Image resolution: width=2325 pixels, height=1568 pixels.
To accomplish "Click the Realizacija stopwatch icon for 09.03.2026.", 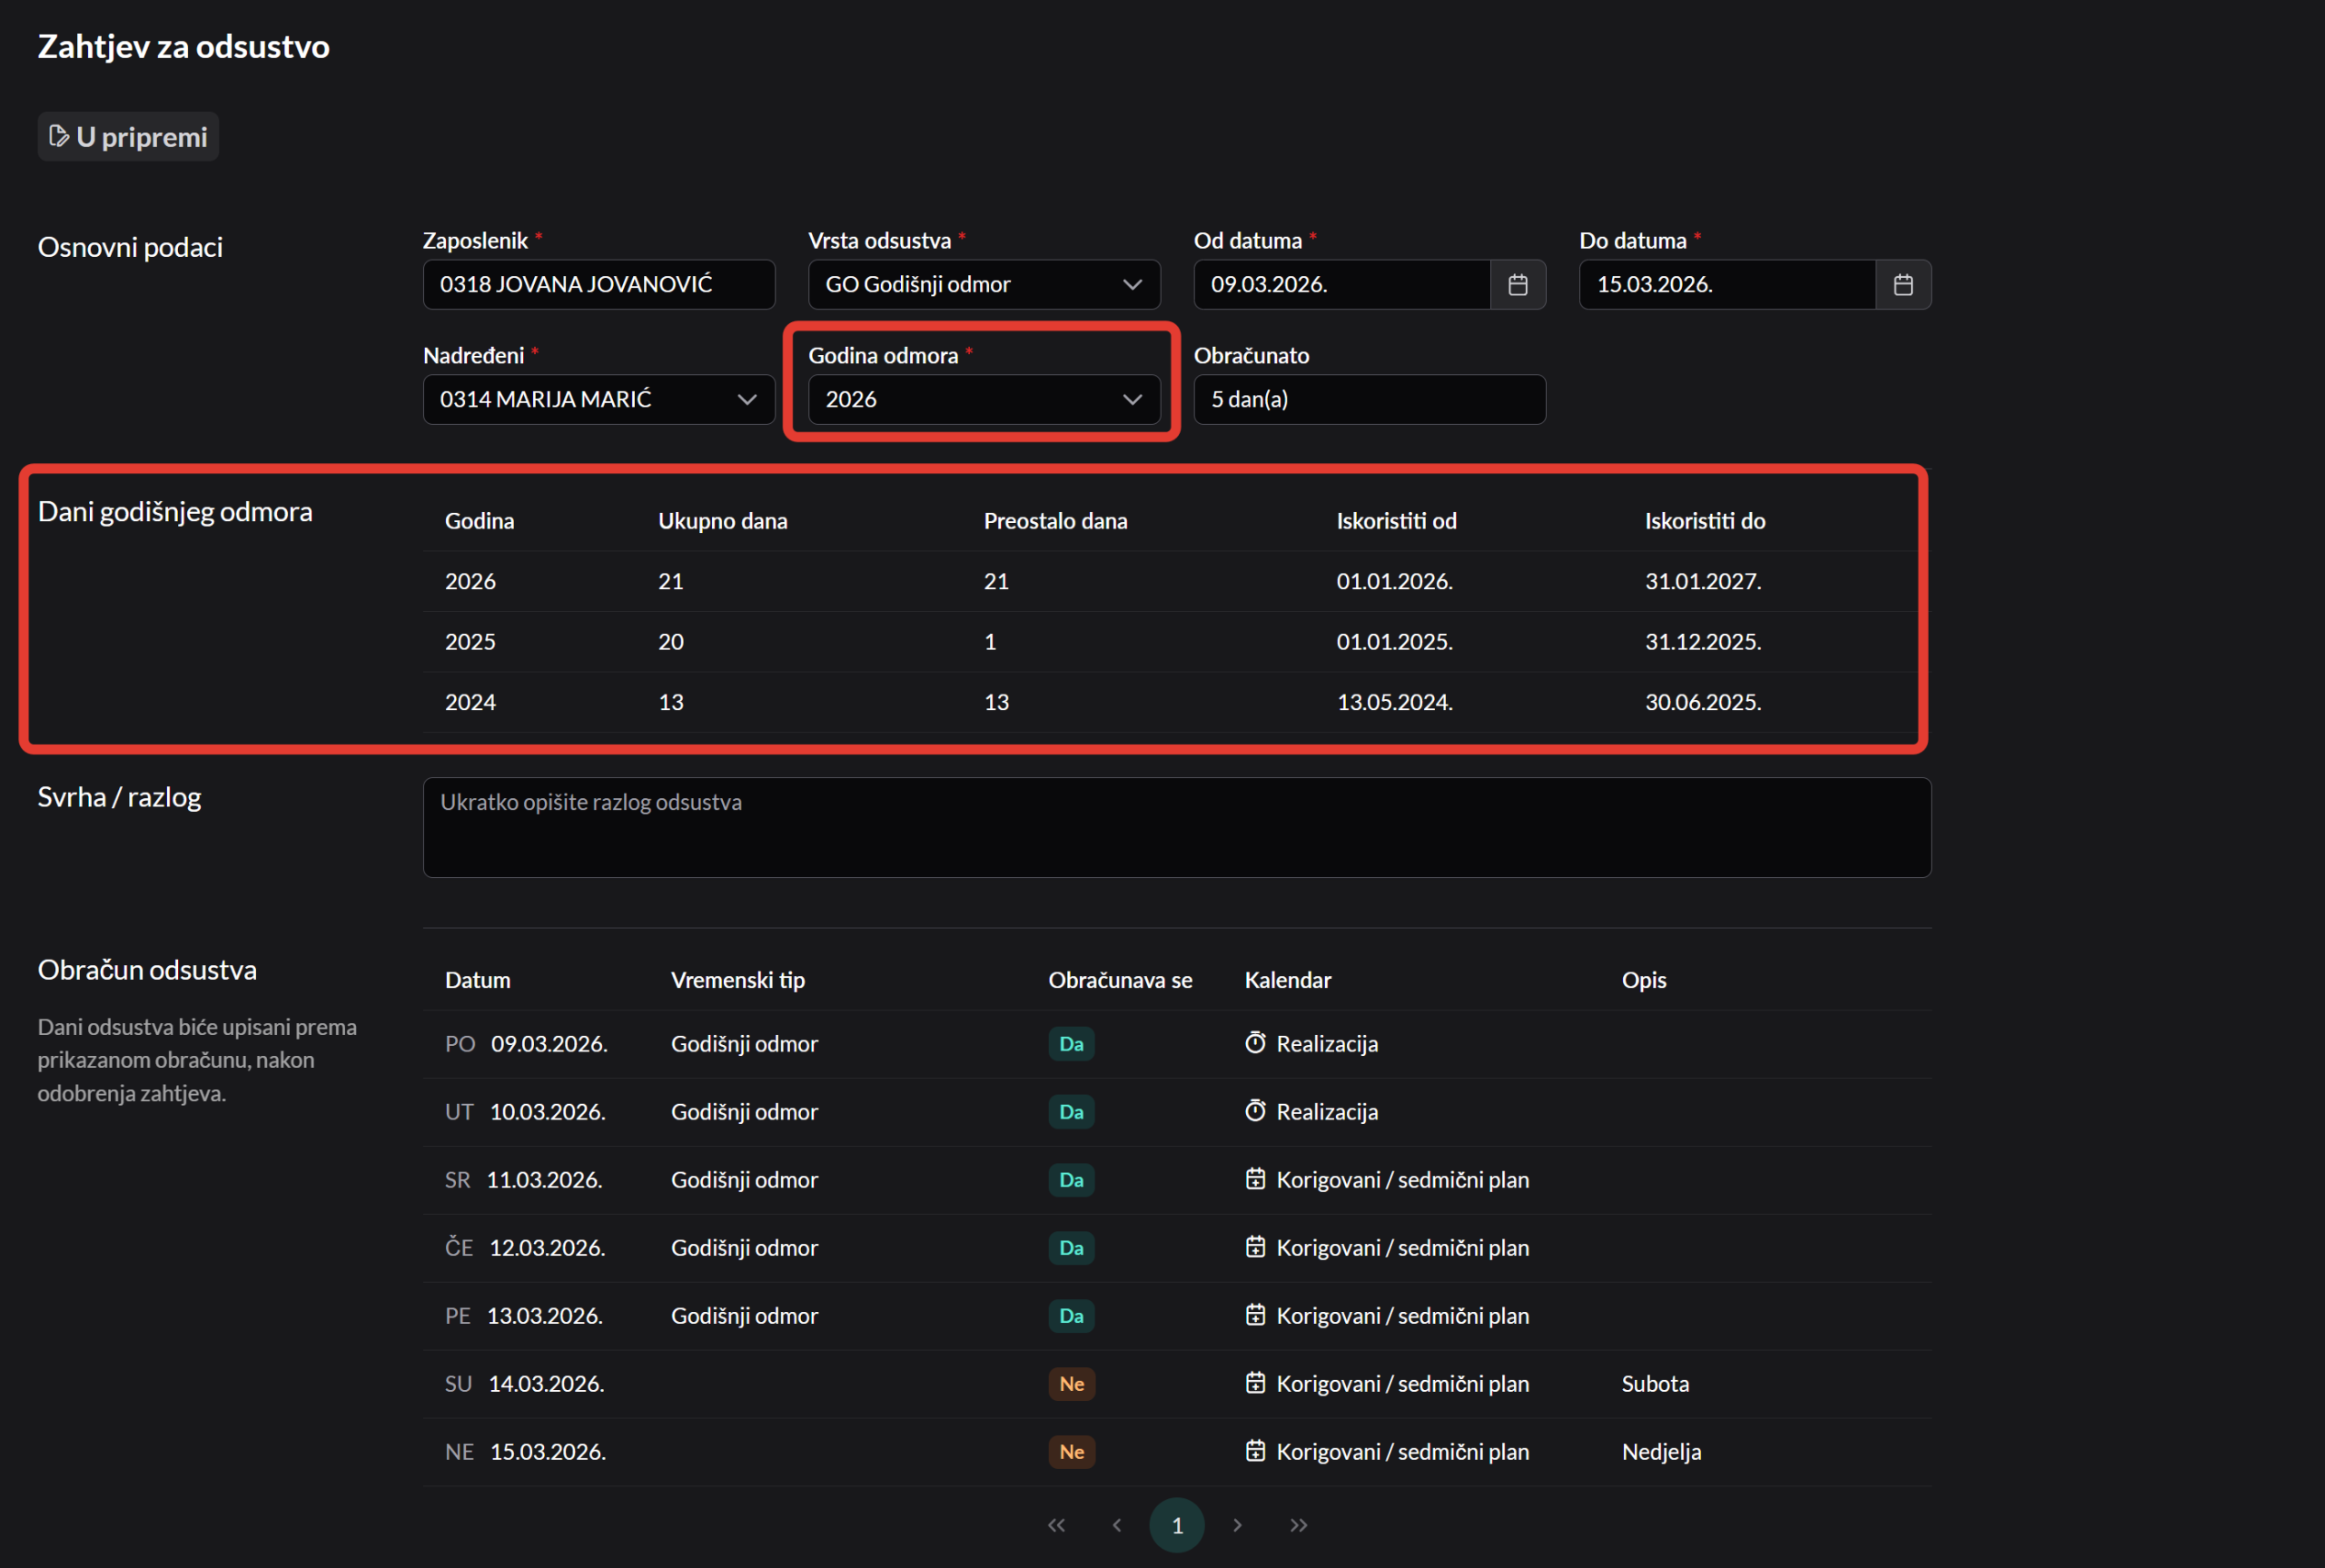I will (1255, 1043).
